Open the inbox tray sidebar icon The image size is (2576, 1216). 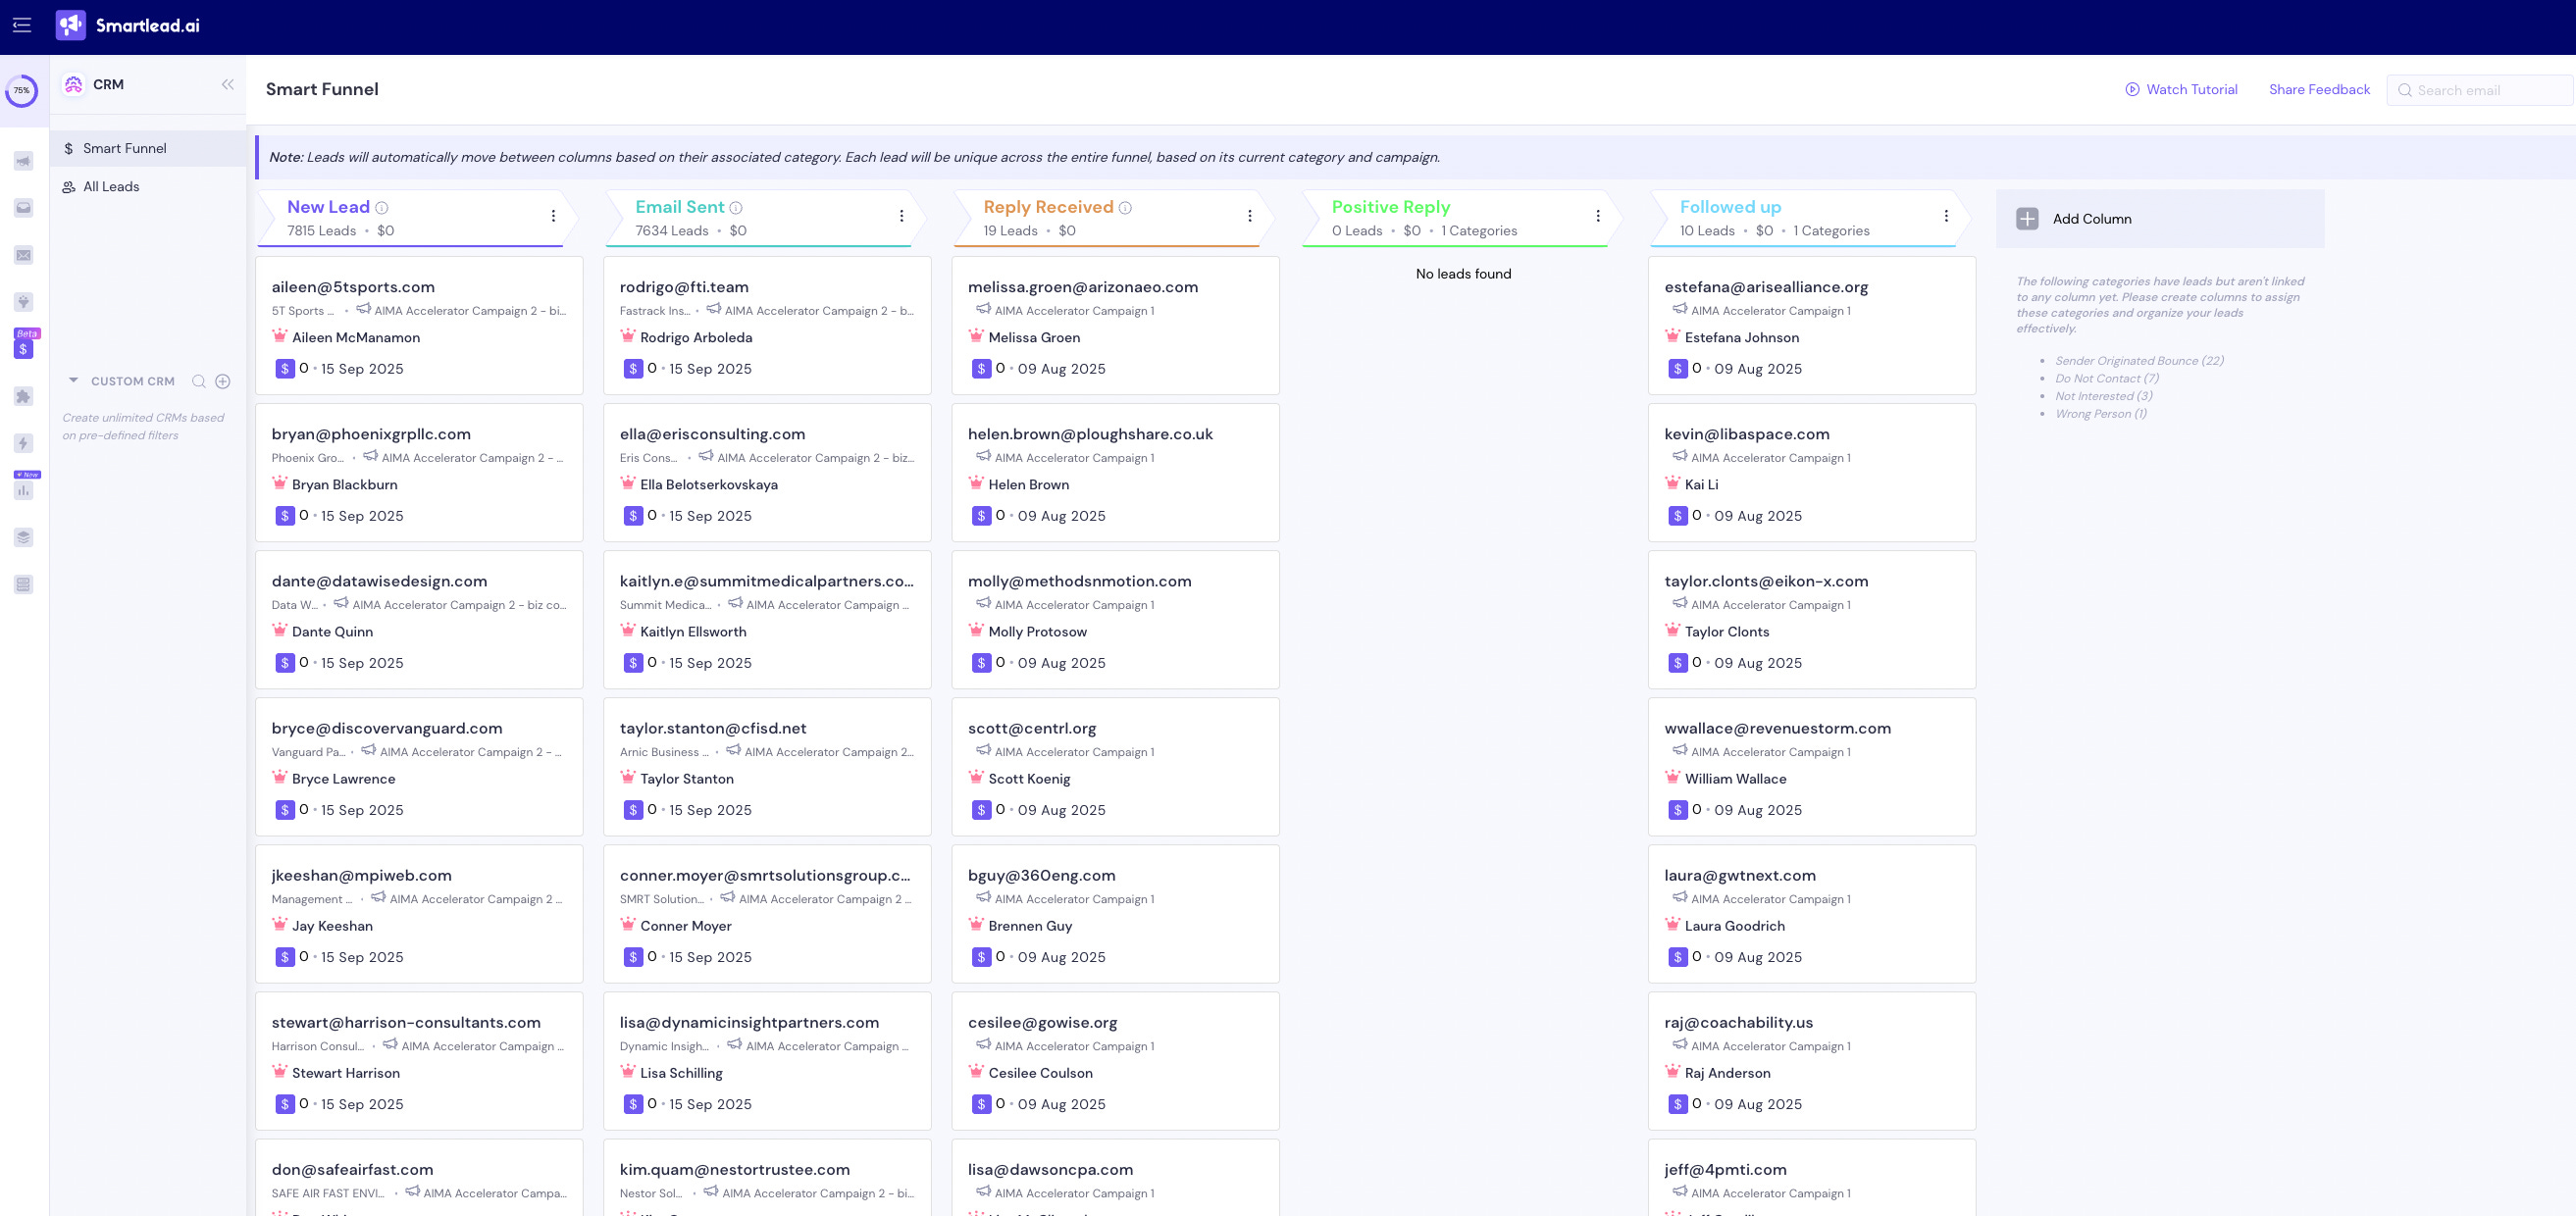click(x=24, y=208)
